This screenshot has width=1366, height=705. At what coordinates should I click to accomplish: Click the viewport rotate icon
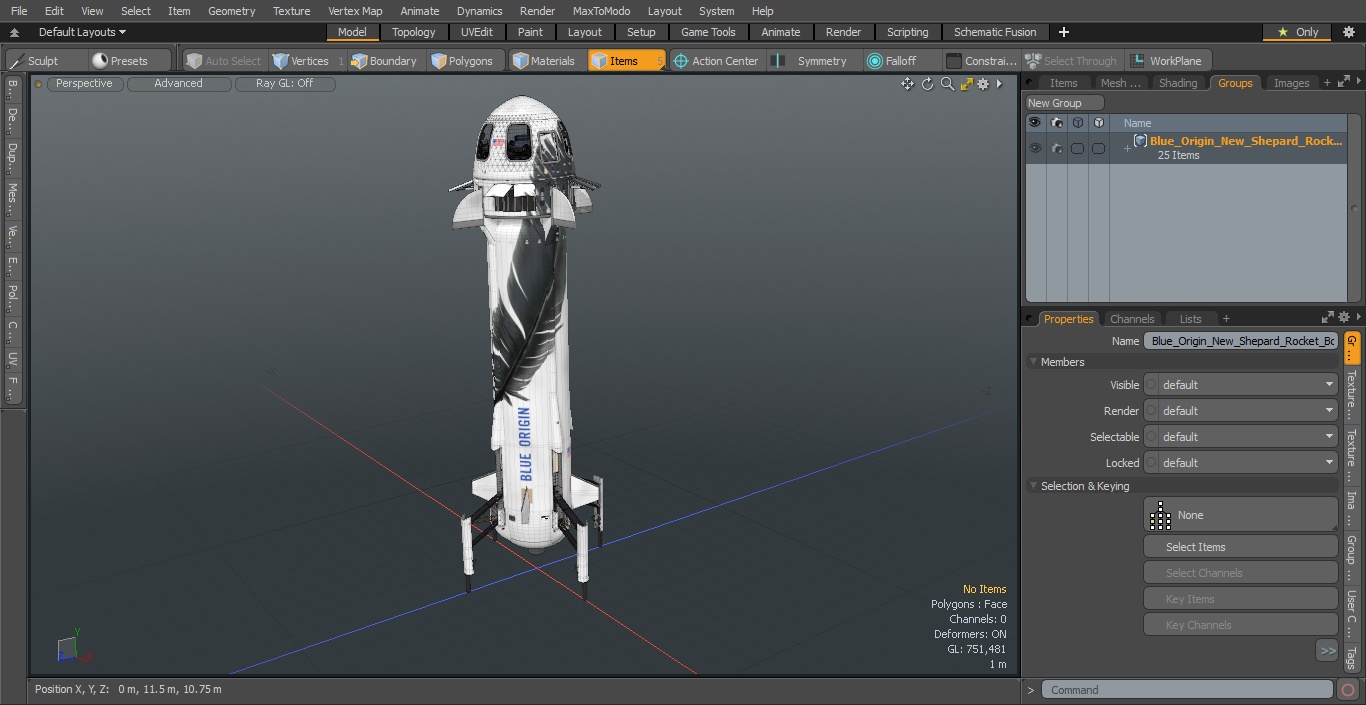[927, 84]
